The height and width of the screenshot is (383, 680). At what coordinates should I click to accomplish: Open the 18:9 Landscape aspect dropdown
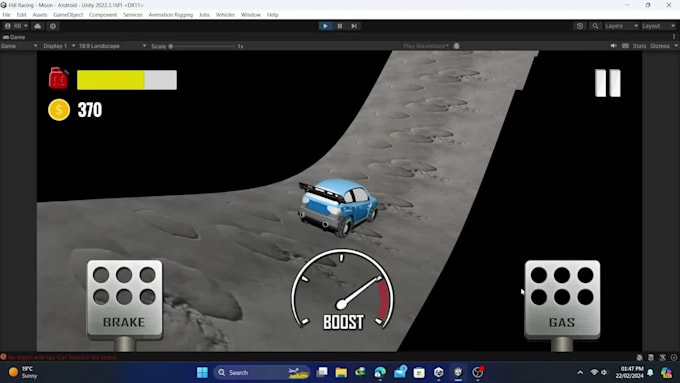112,46
